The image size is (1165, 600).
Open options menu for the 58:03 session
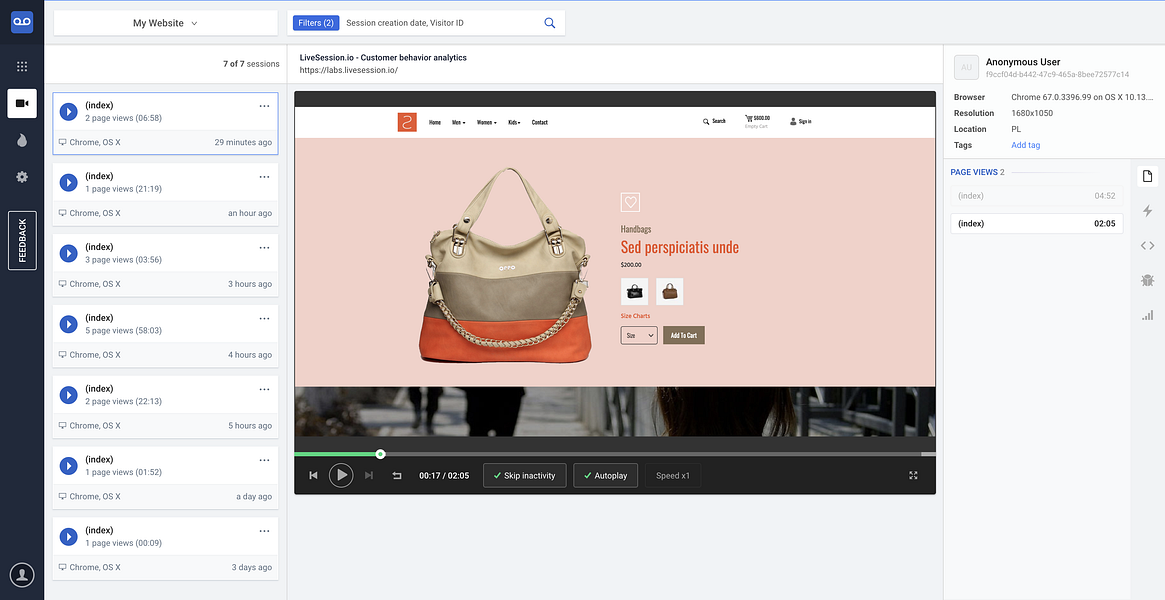click(264, 319)
